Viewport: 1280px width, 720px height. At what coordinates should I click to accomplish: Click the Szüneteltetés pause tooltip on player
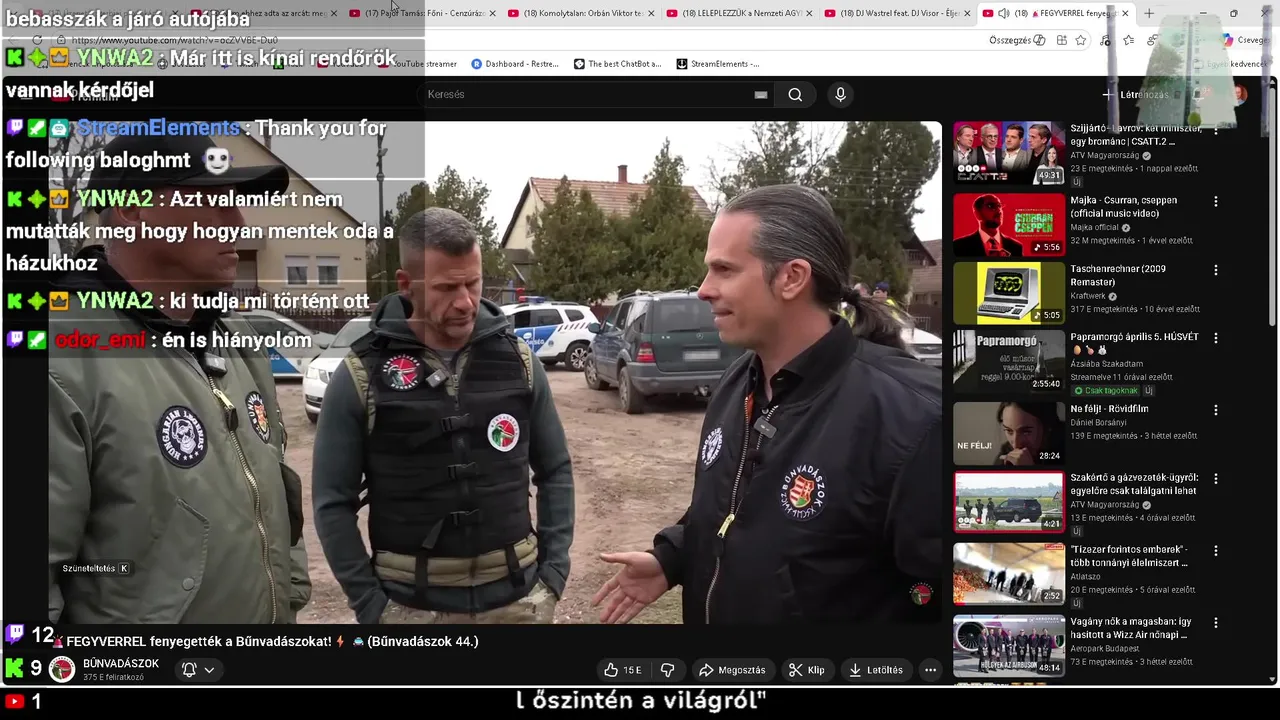(95, 568)
